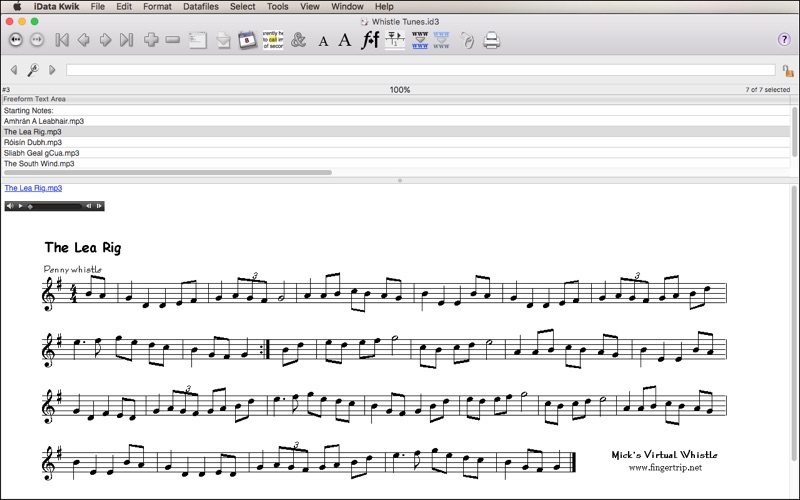Image resolution: width=800 pixels, height=500 pixels.
Task: Click the email envelope toolbar icon
Action: pyautogui.click(x=223, y=40)
